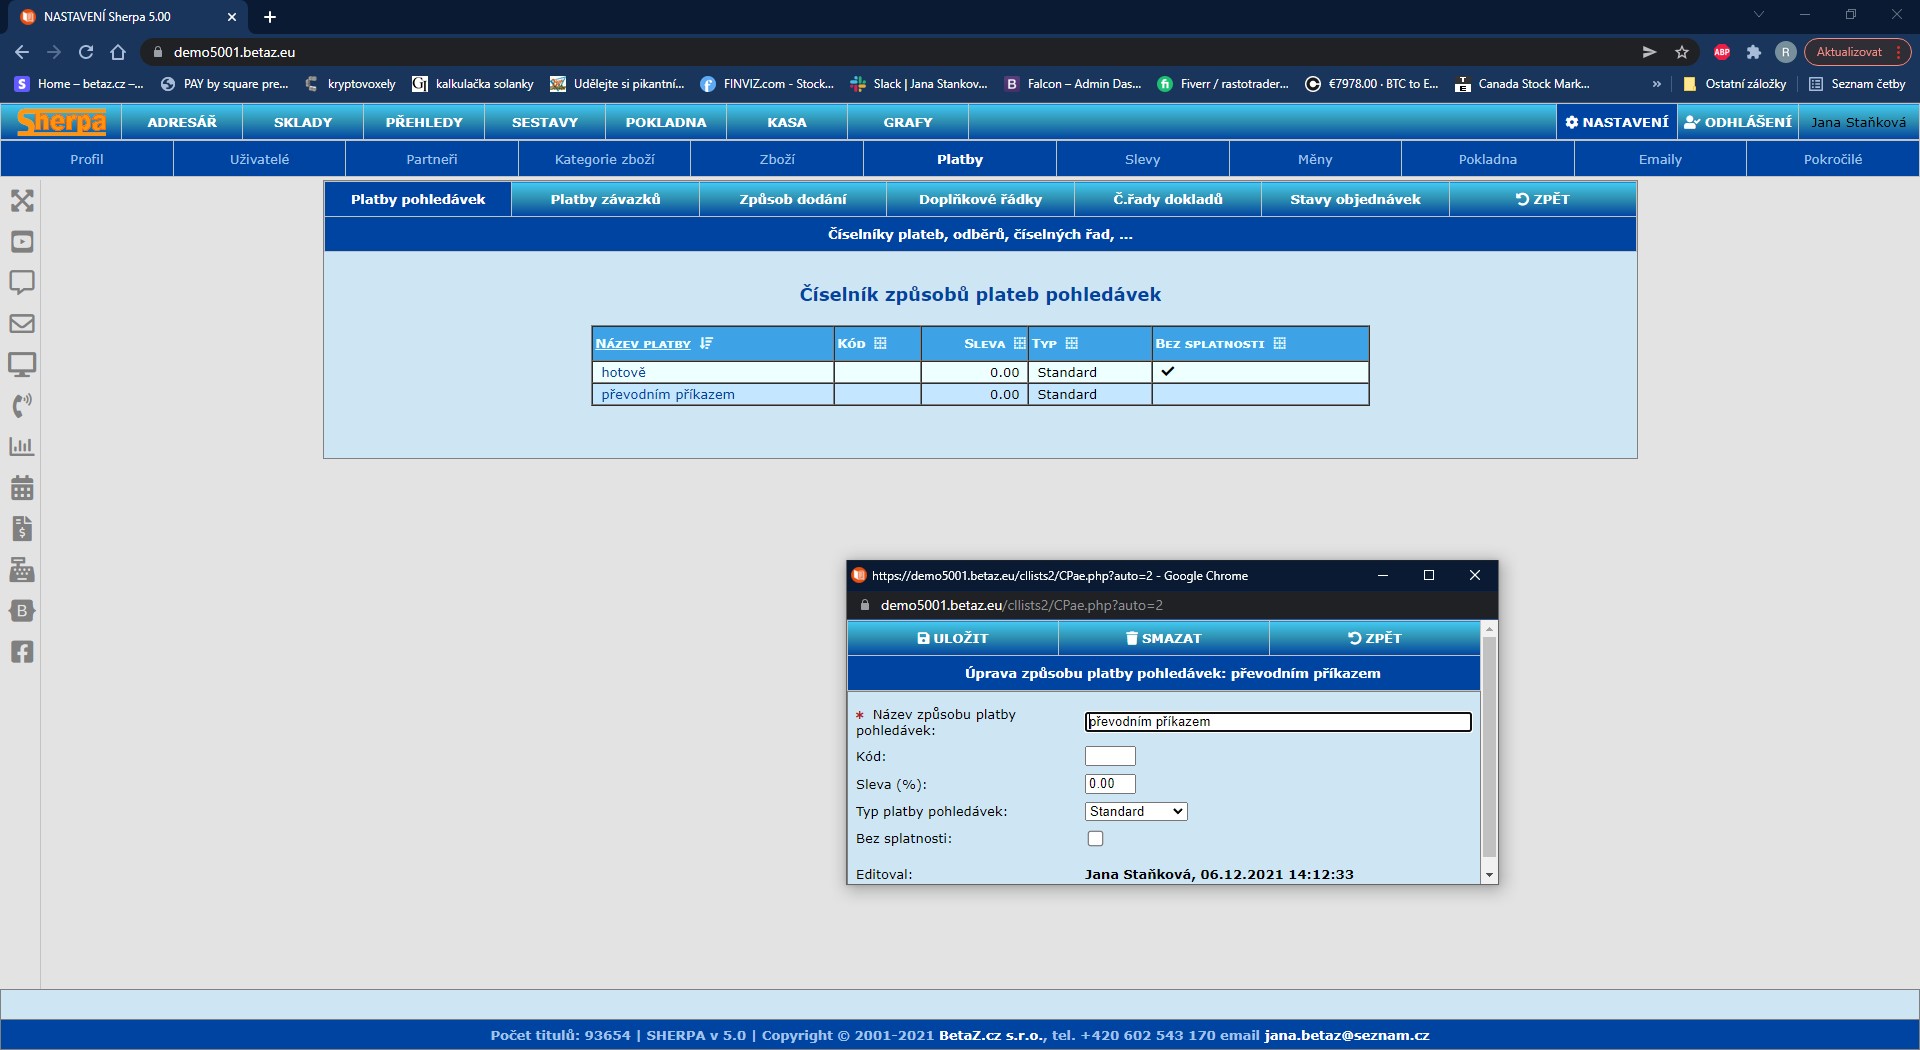Image resolution: width=1920 pixels, height=1050 pixels.
Task: Click the bar chart sidebar icon
Action: tap(22, 446)
